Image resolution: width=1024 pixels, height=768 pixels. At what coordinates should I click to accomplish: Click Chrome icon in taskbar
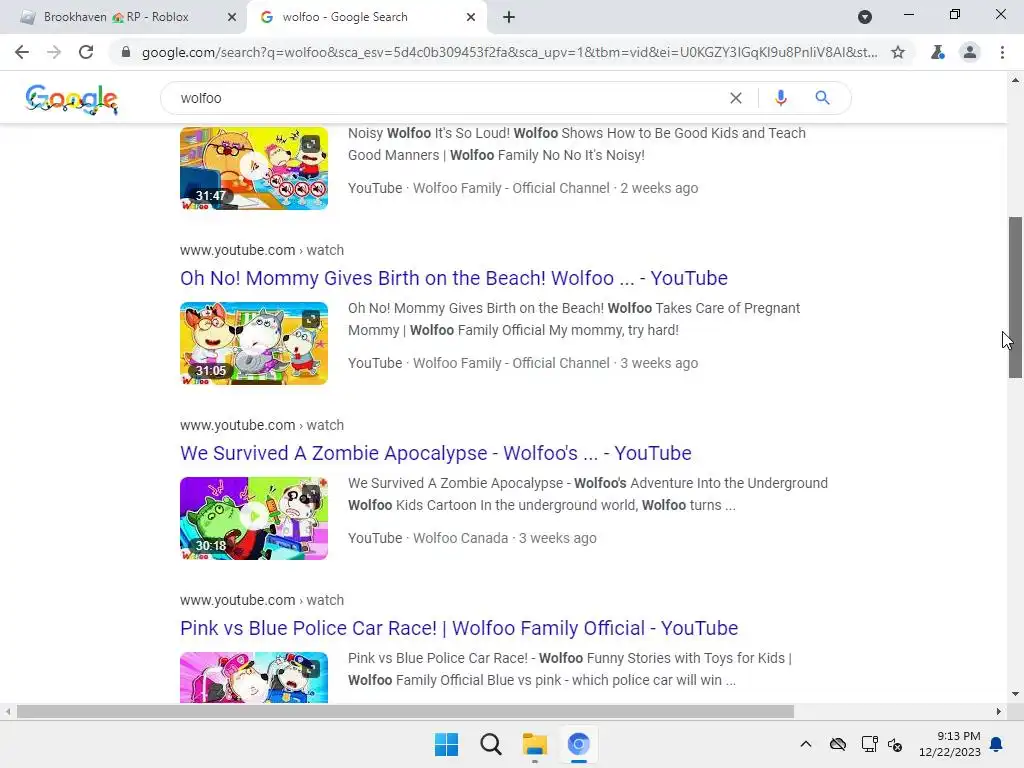point(579,744)
